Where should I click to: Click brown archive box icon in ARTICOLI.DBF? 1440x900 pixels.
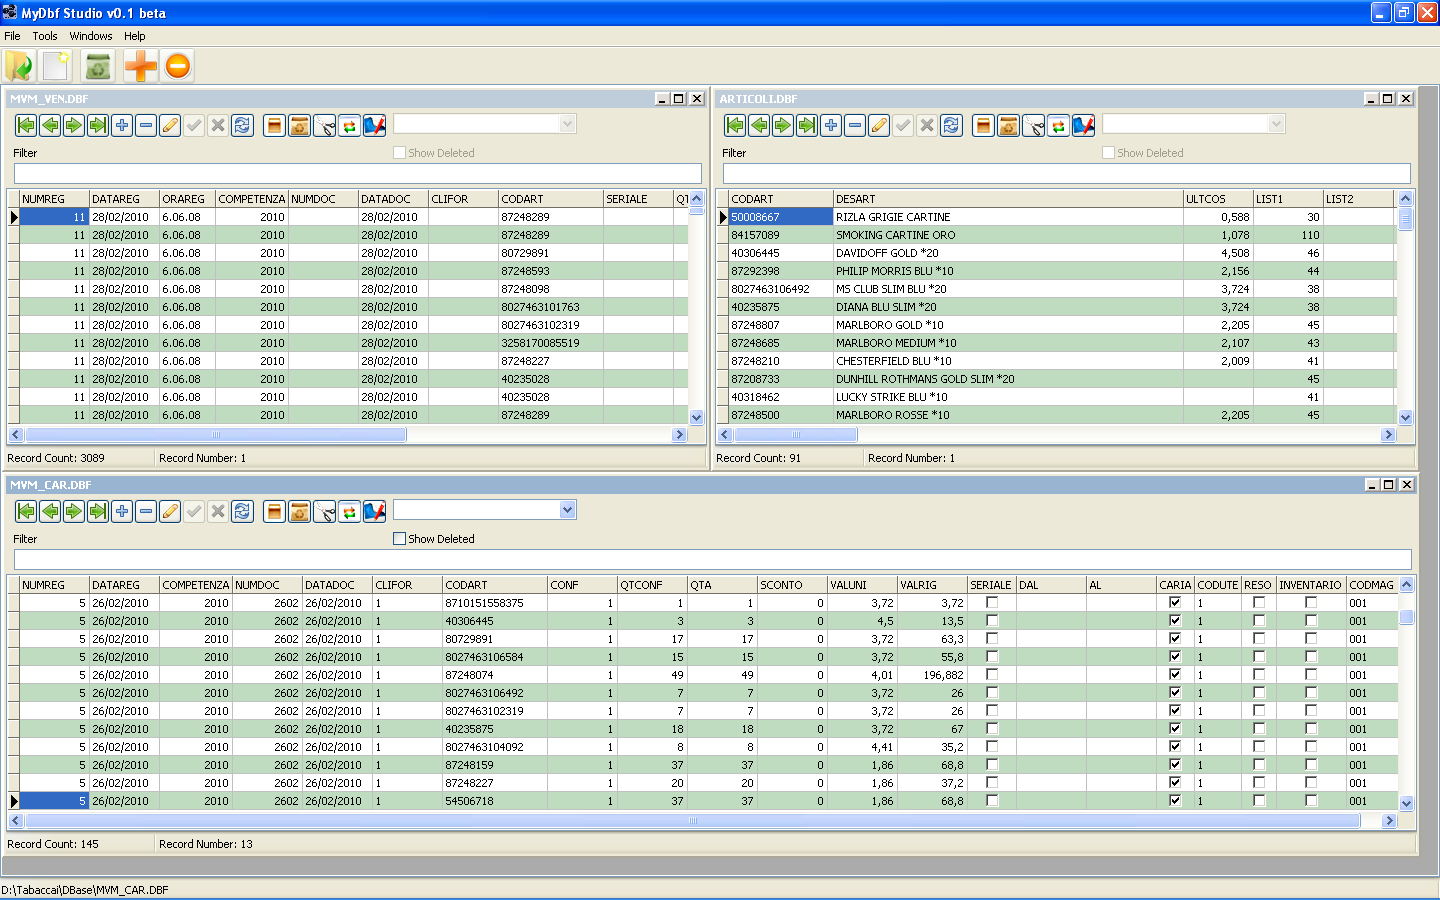pos(984,125)
